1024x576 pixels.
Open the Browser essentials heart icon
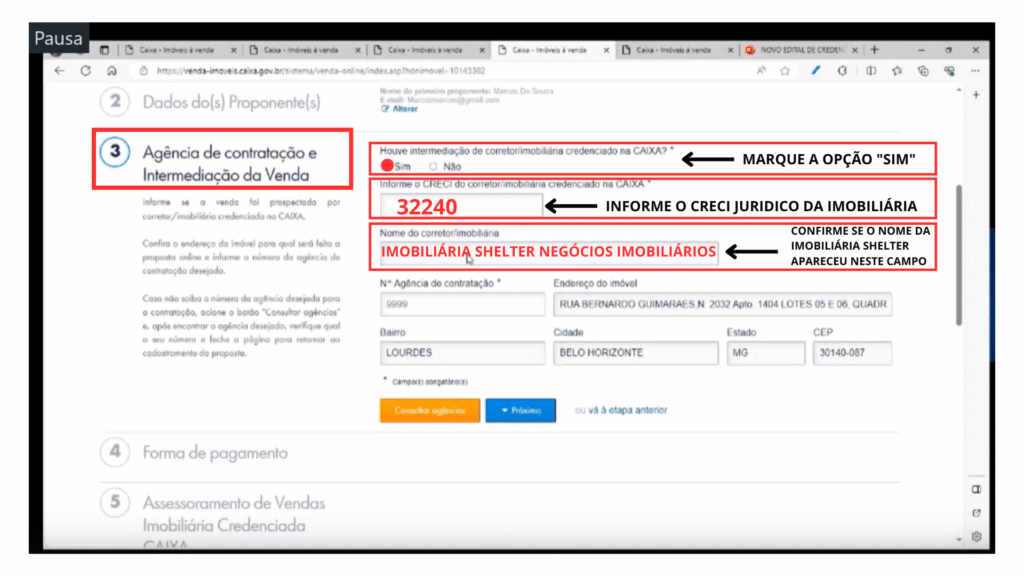pyautogui.click(x=950, y=71)
